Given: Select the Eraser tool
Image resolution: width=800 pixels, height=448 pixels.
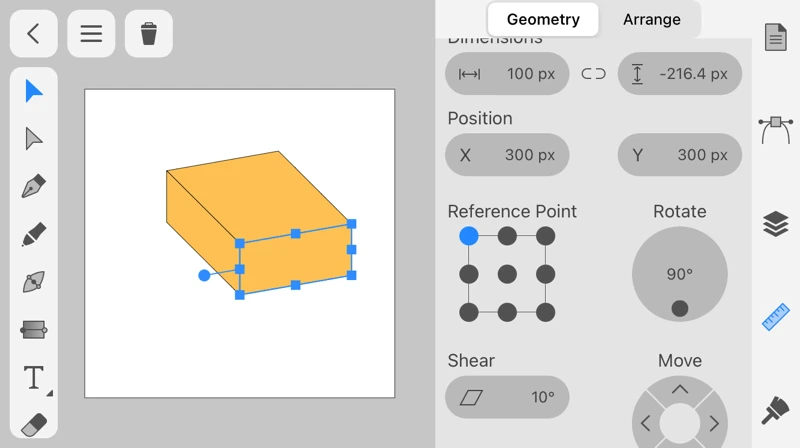Looking at the screenshot, I should (34, 424).
